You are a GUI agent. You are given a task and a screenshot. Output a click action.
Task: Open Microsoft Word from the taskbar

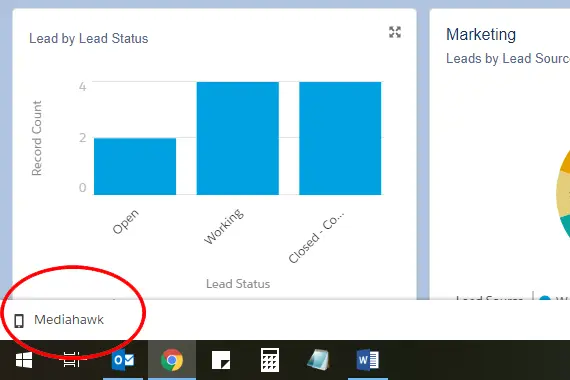pos(368,360)
